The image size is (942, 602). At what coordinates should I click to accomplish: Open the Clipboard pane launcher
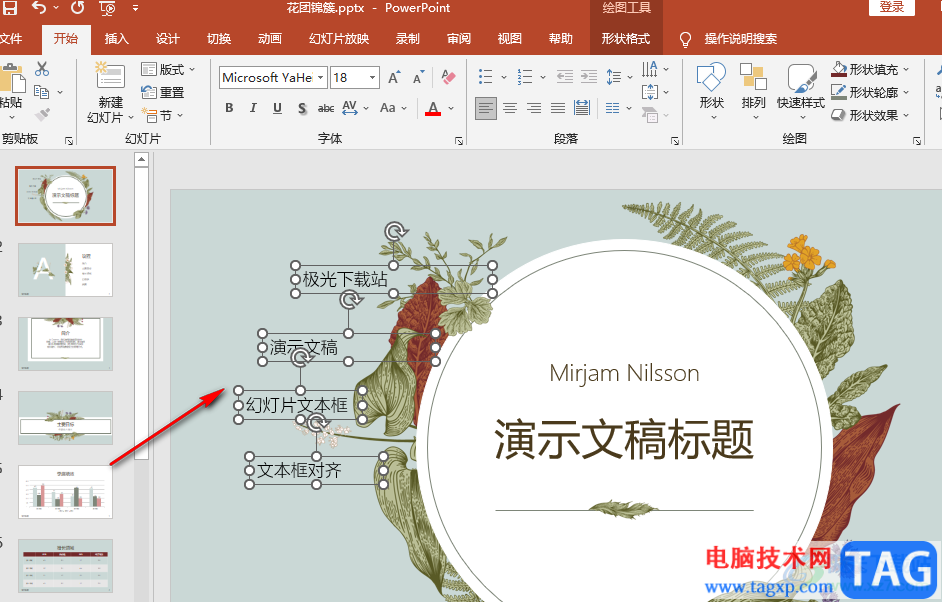click(69, 141)
